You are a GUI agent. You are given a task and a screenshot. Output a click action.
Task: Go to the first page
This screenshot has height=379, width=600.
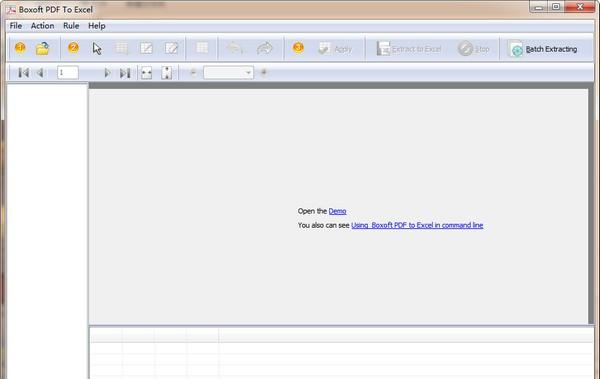pyautogui.click(x=23, y=73)
